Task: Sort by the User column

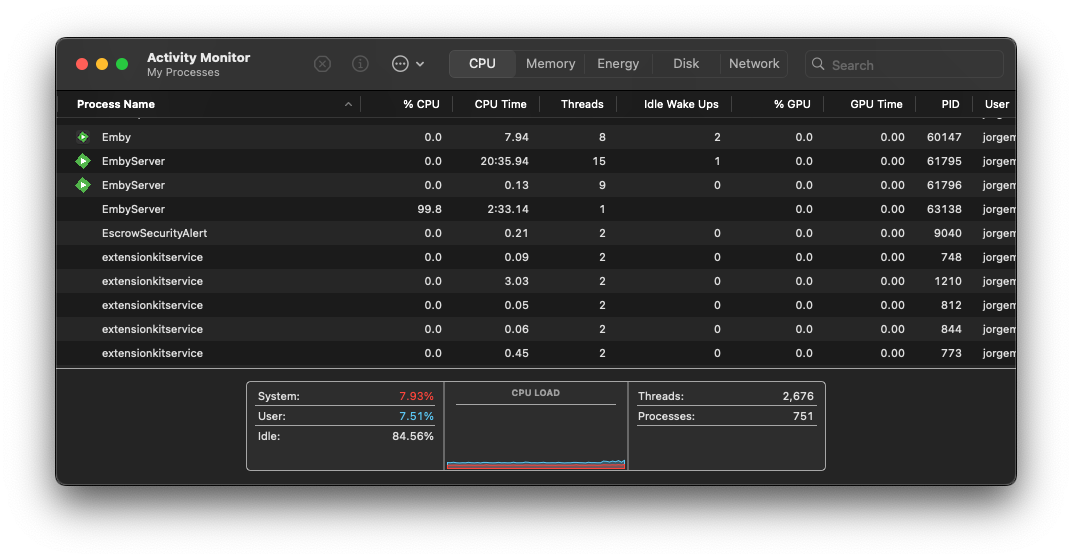Action: (997, 104)
